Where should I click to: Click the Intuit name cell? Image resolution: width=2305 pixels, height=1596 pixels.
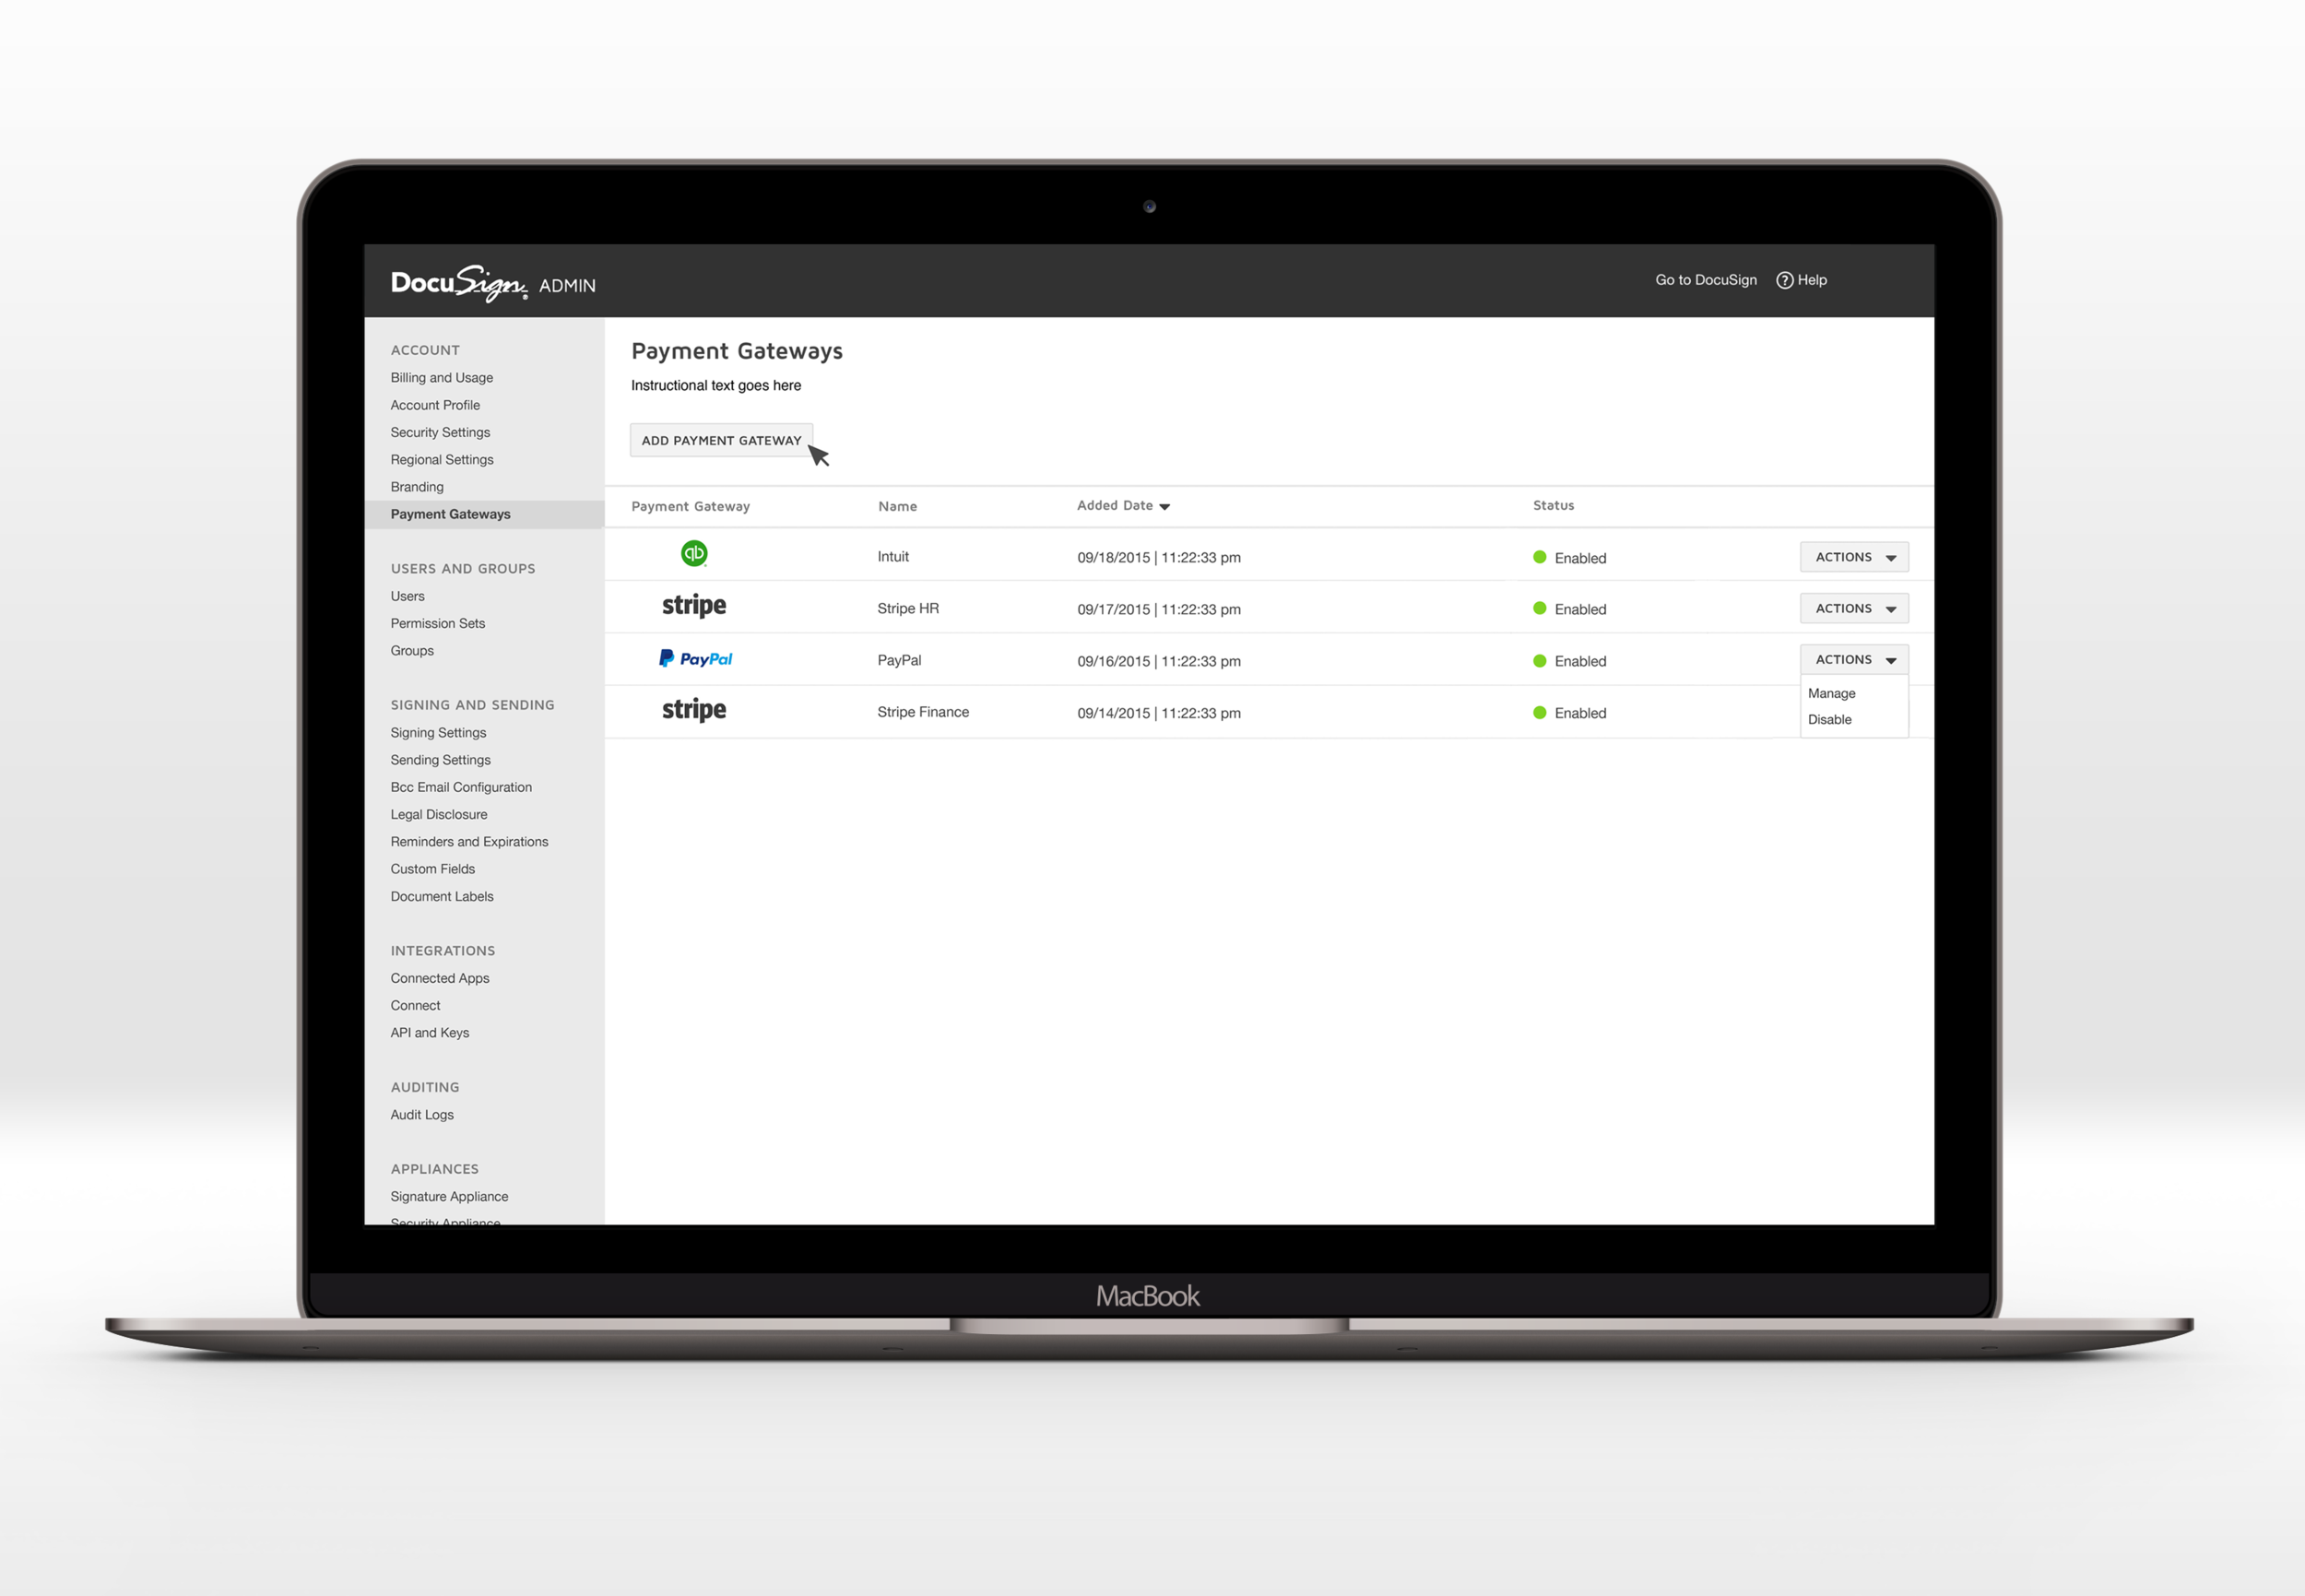coord(893,556)
